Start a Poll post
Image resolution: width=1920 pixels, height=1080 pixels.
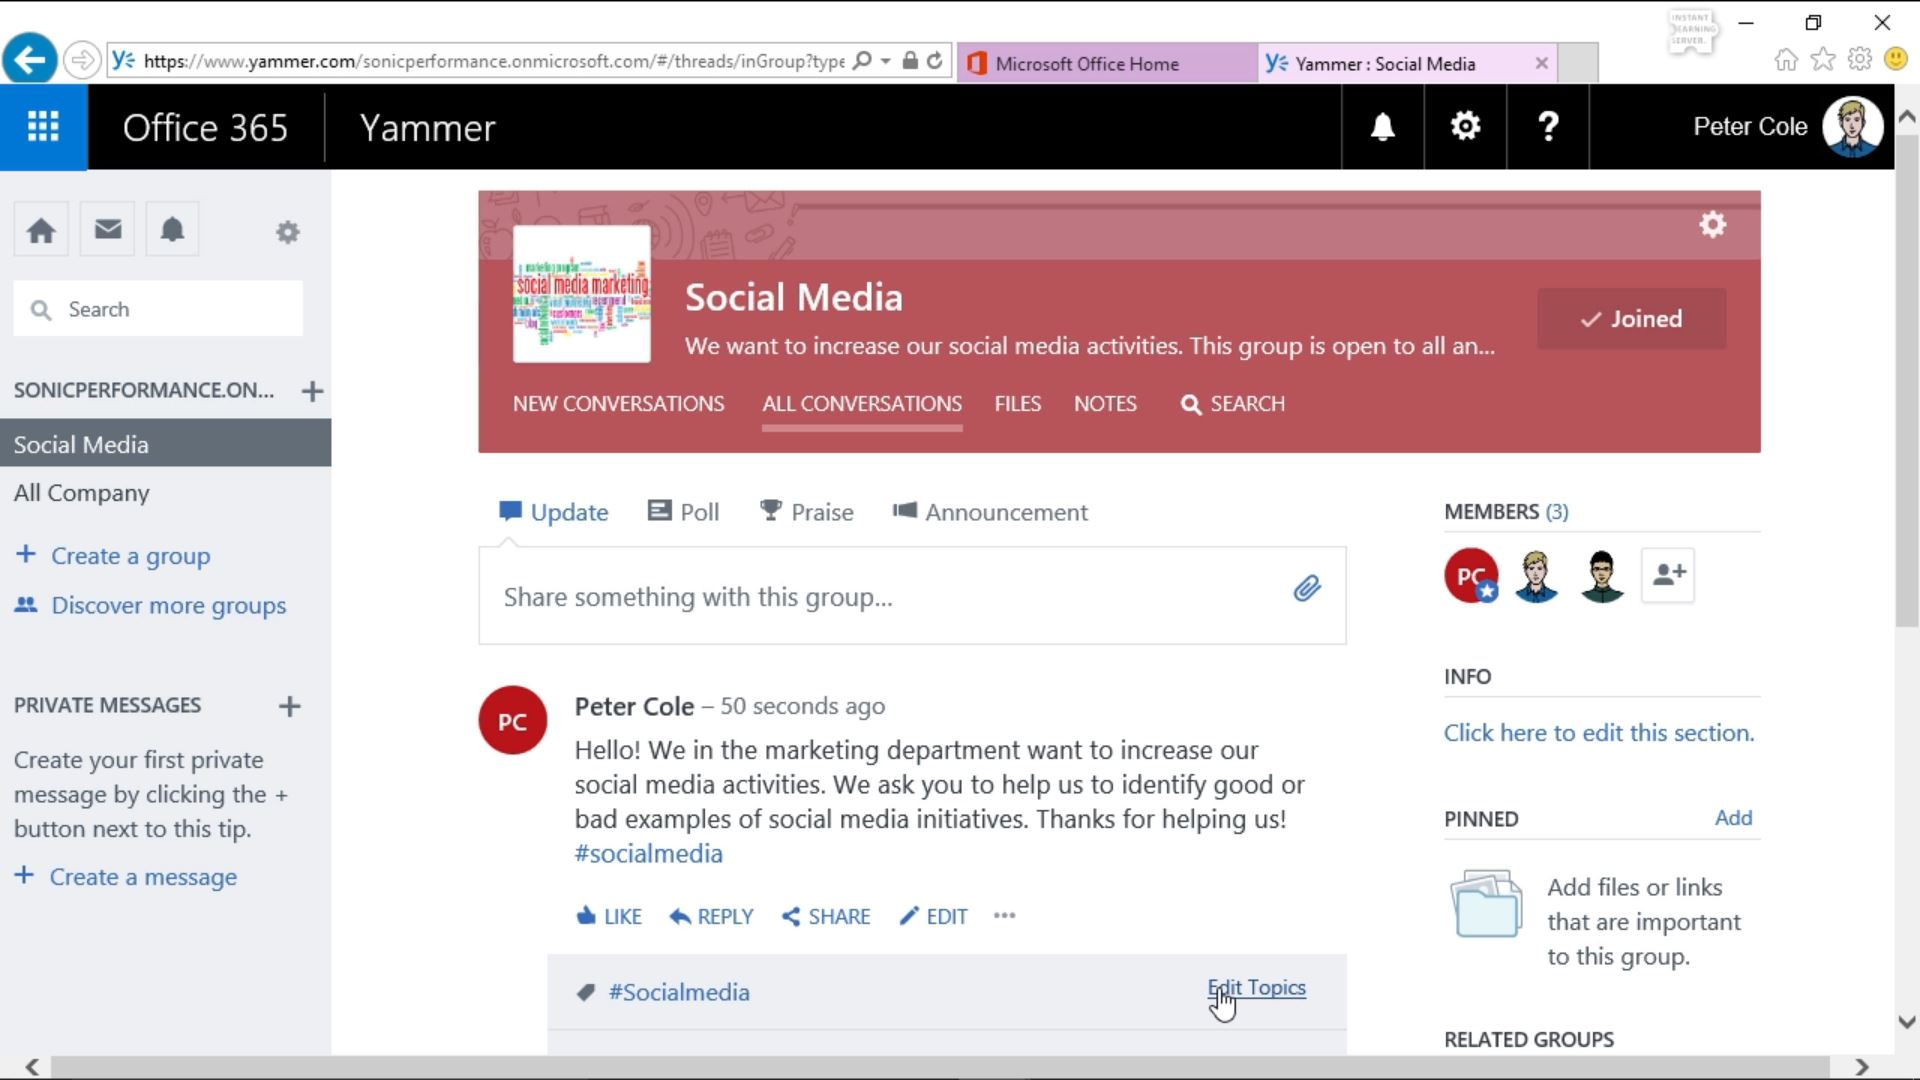click(x=683, y=511)
